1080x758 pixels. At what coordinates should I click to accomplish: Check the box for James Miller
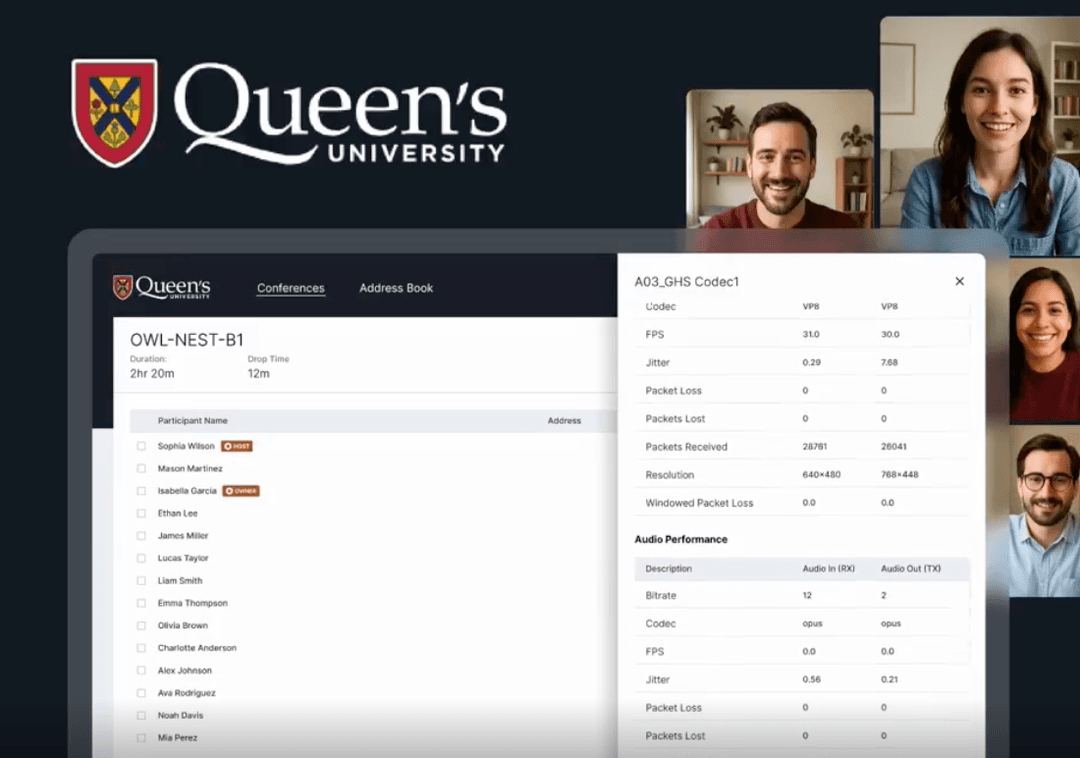tap(141, 536)
